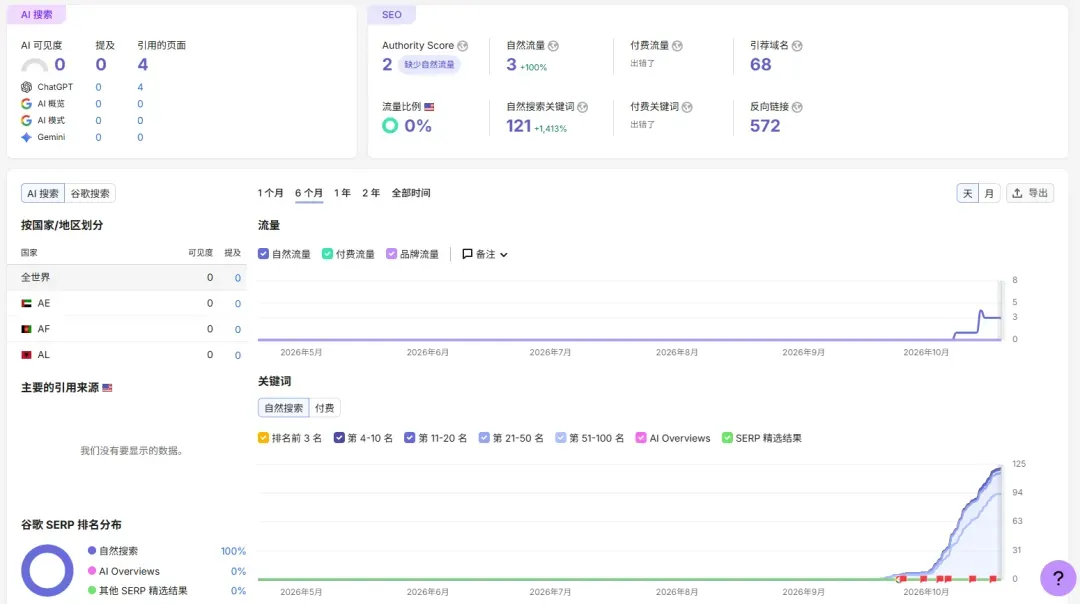Viewport: 1080px width, 604px height.
Task: Click the 导出 export button
Action: click(1030, 194)
